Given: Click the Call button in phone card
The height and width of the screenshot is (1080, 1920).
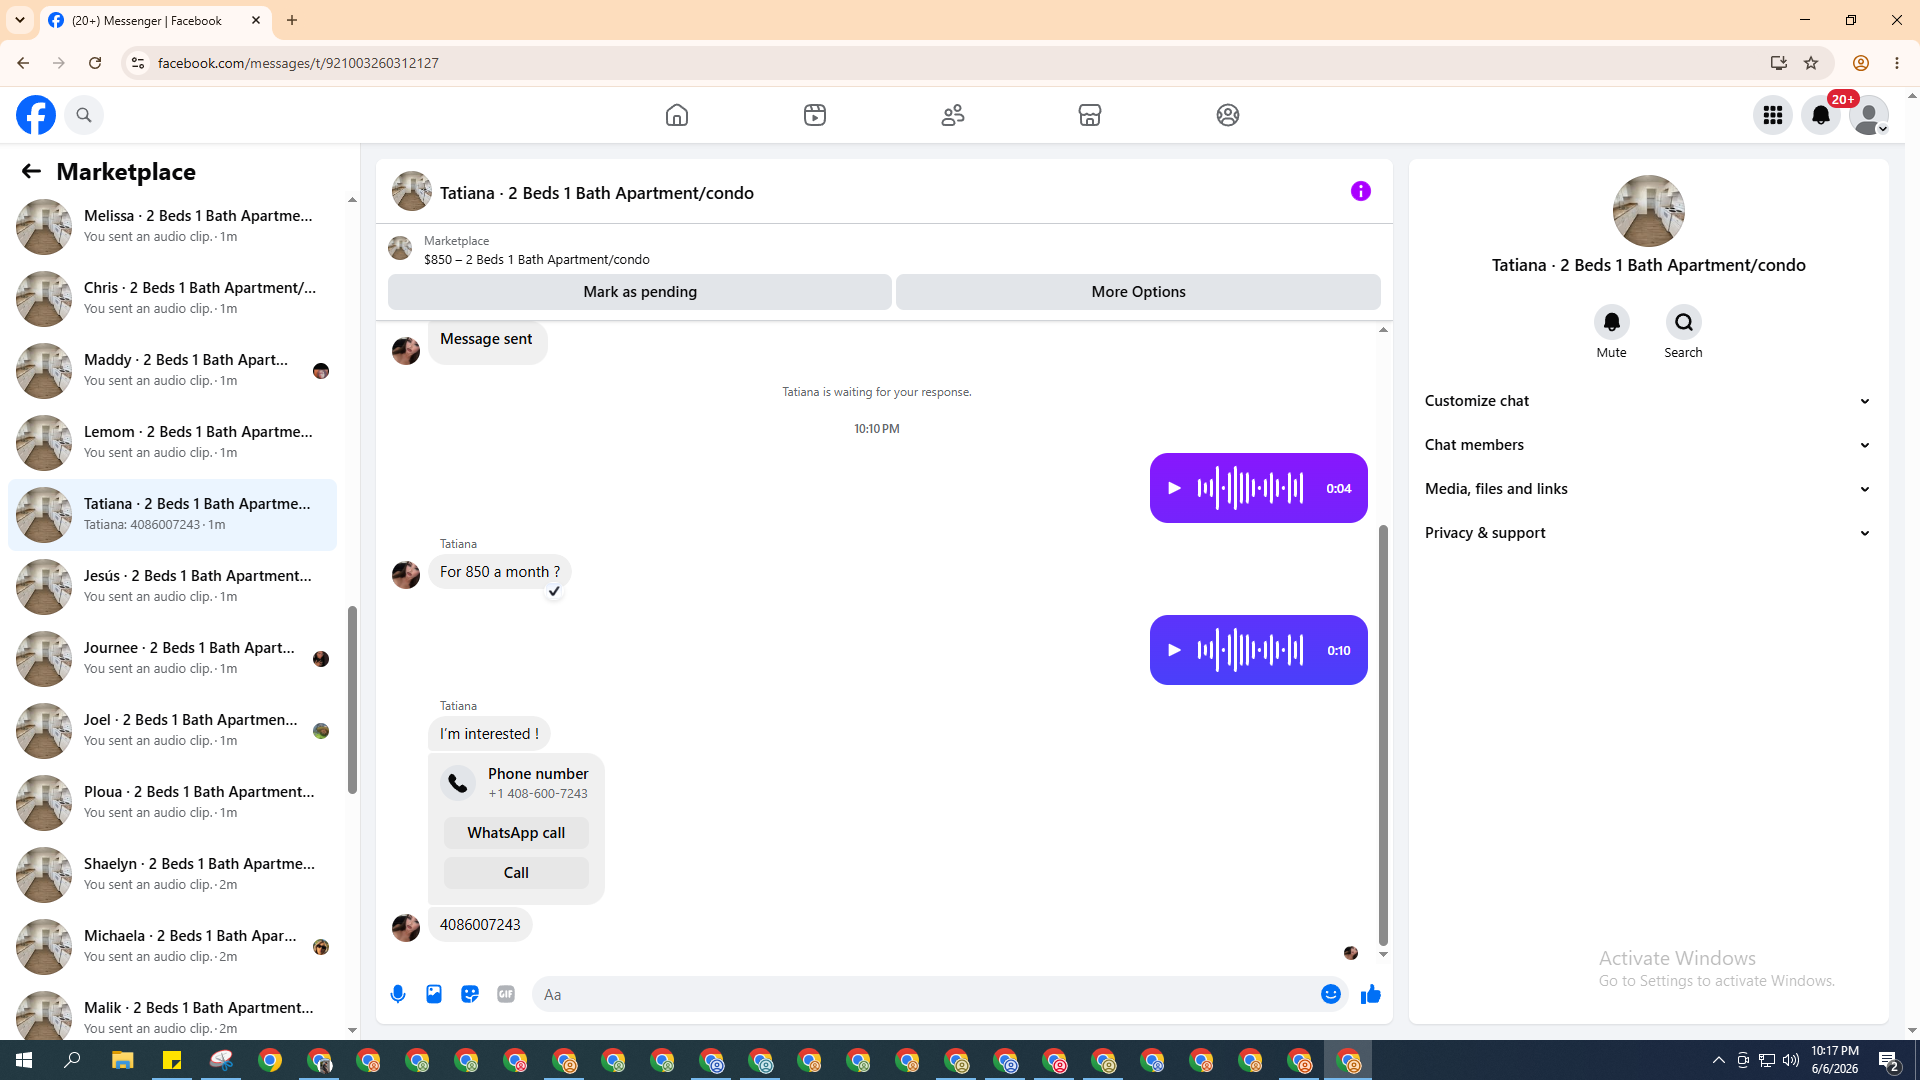Looking at the screenshot, I should (x=516, y=873).
